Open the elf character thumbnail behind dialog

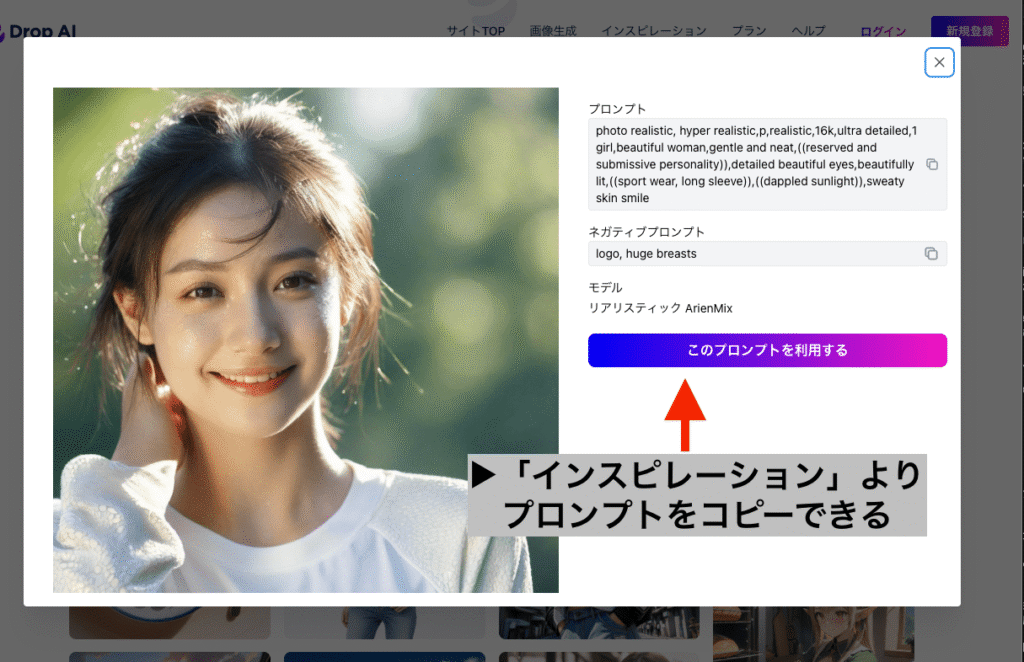(x=813, y=634)
